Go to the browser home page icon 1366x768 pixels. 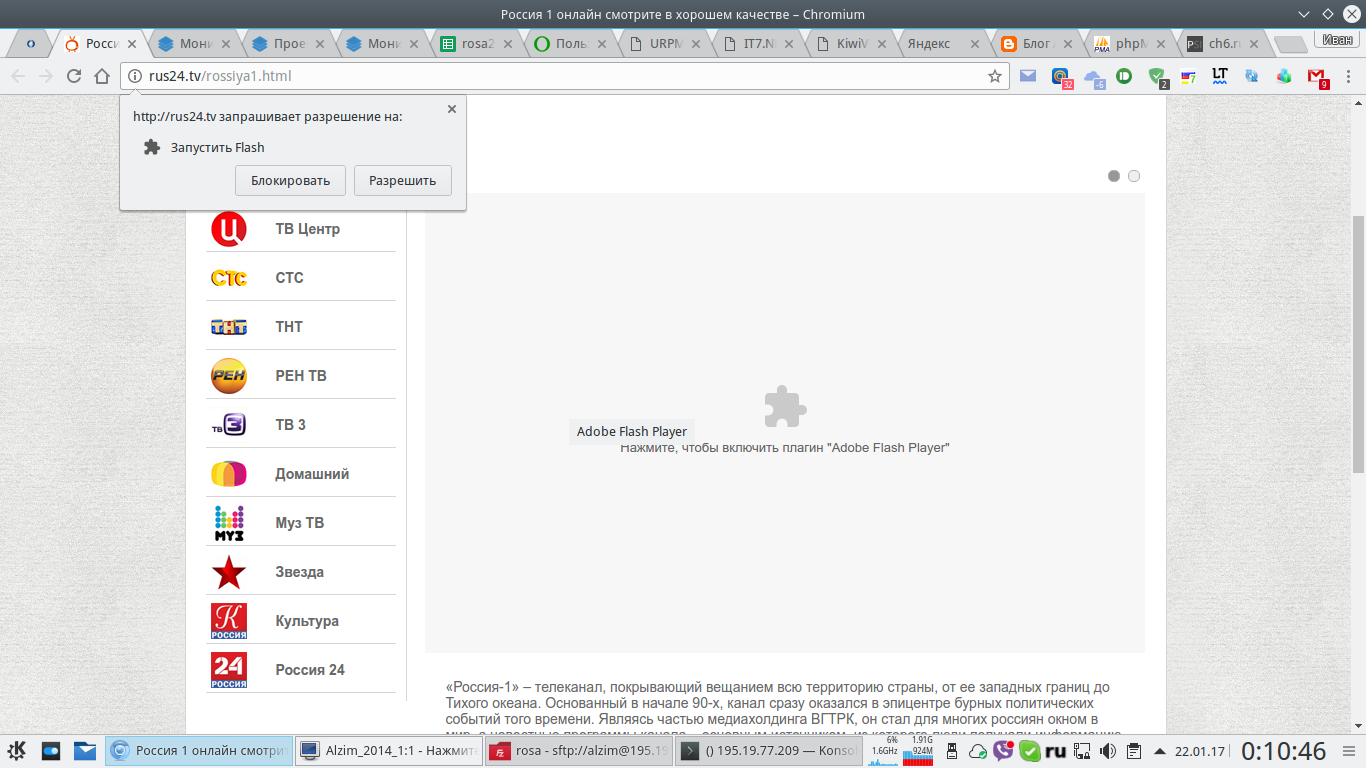[102, 76]
